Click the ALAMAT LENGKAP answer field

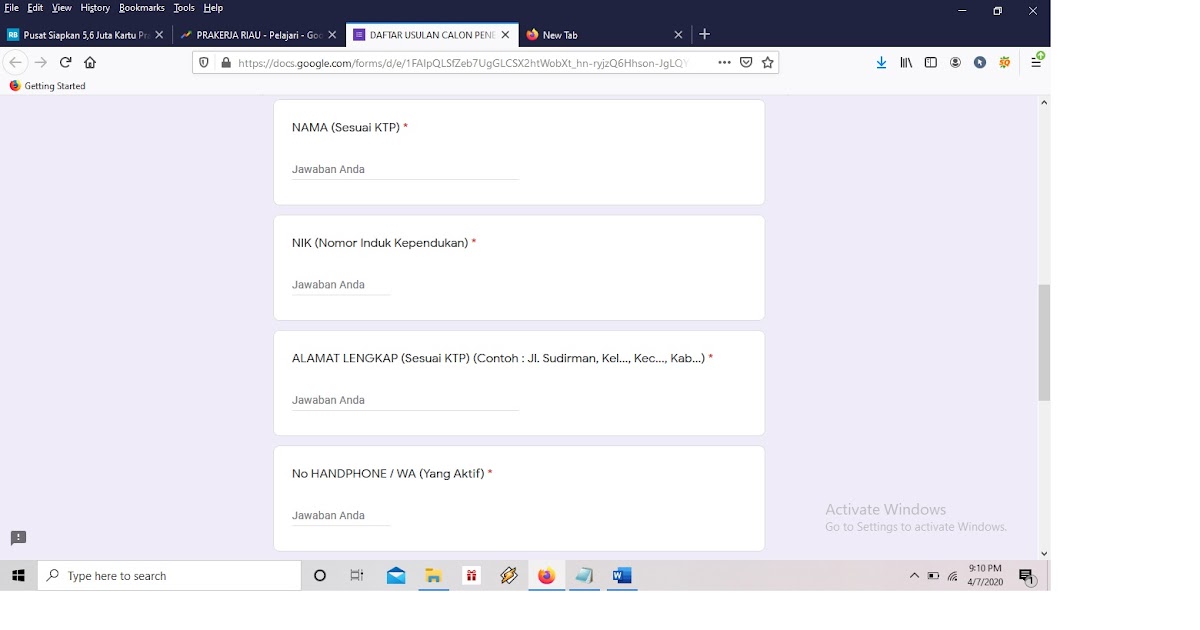[x=405, y=400]
